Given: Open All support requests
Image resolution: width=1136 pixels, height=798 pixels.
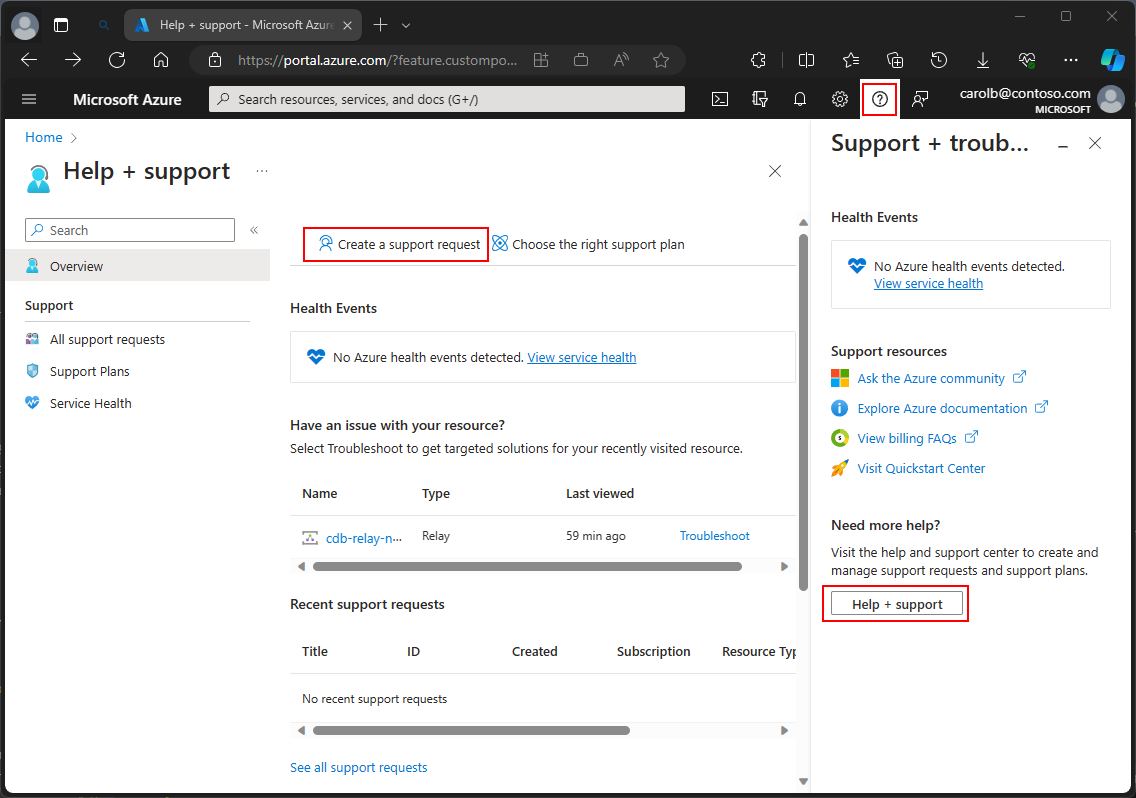Looking at the screenshot, I should coord(107,339).
